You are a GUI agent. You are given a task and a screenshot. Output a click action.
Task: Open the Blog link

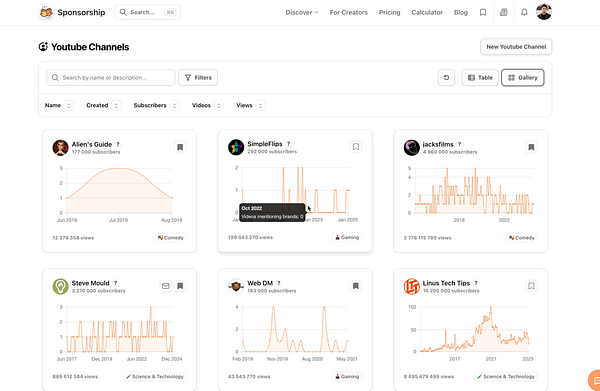click(461, 13)
